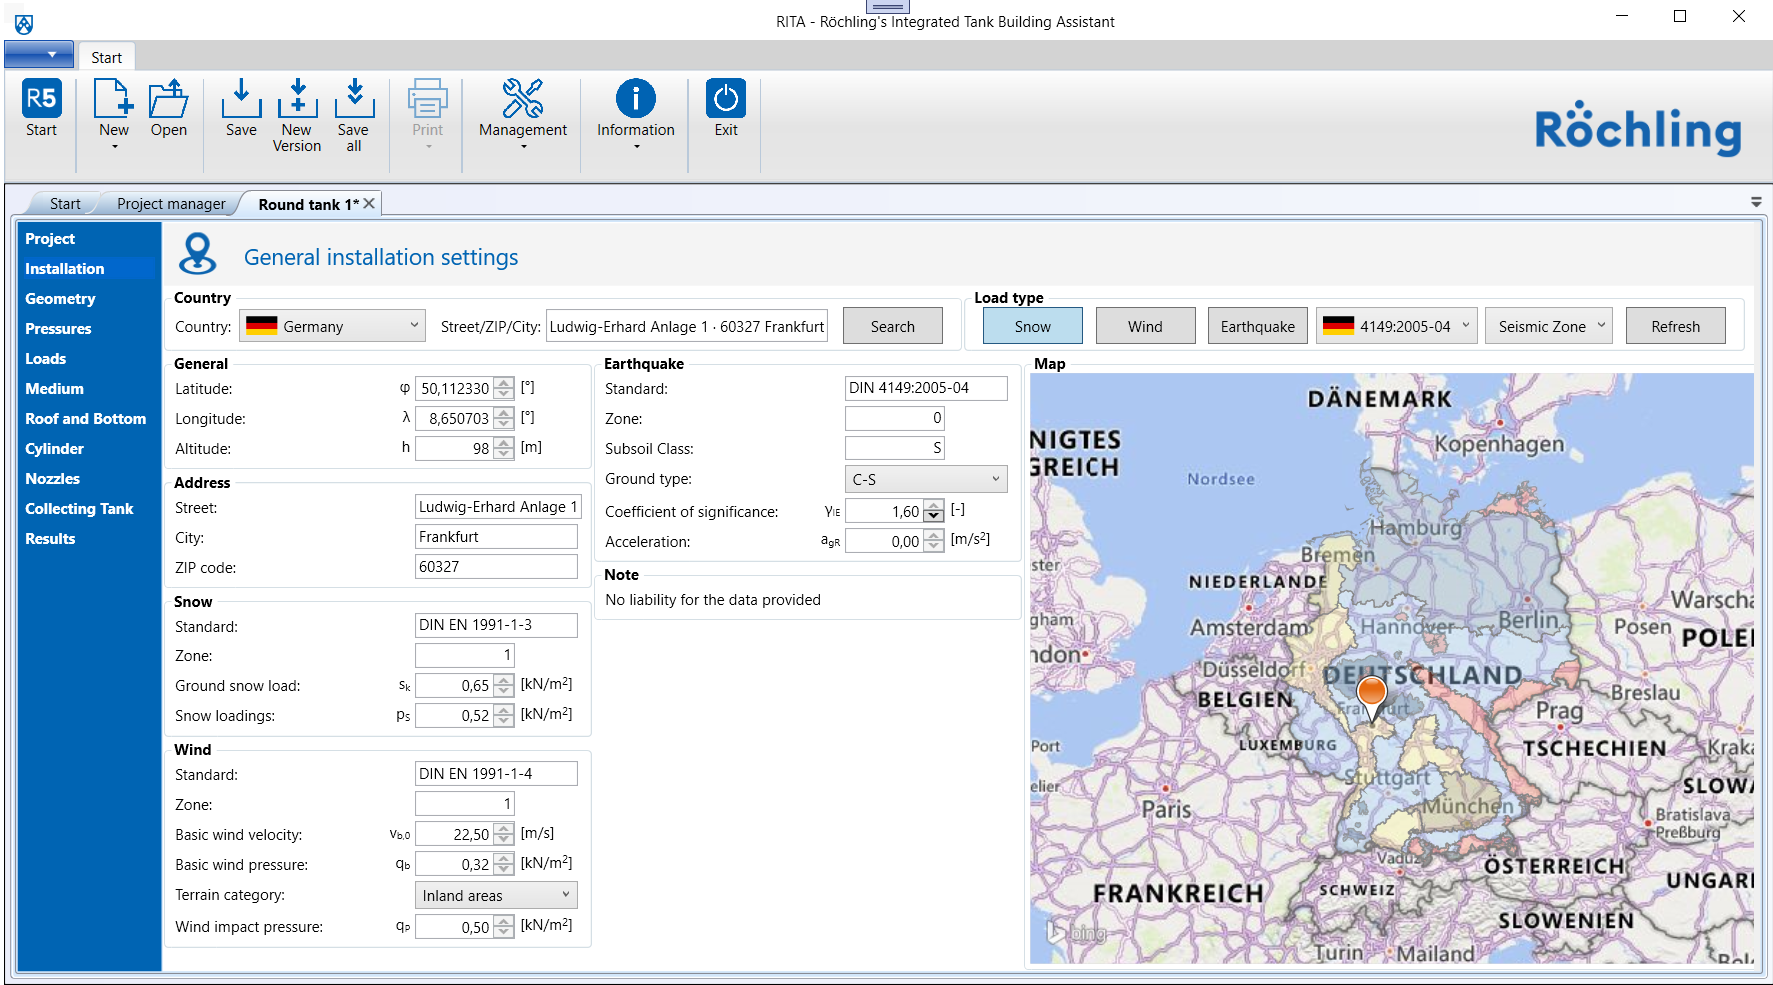The height and width of the screenshot is (985, 1773).
Task: Click the Altitude spinner arrows
Action: [x=504, y=448]
